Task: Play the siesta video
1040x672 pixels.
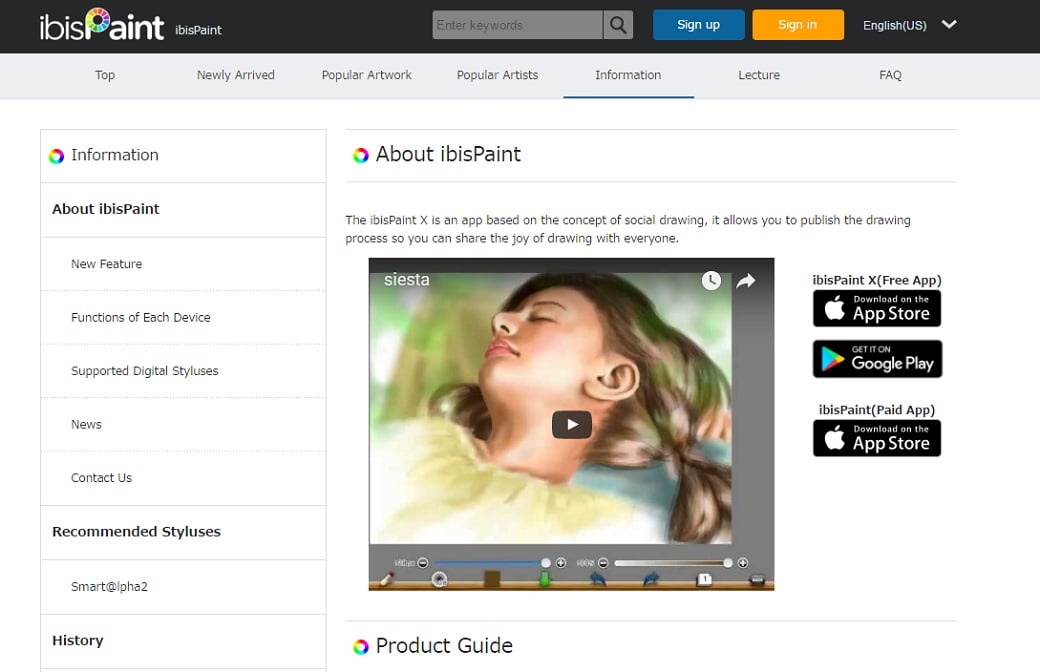Action: click(571, 424)
